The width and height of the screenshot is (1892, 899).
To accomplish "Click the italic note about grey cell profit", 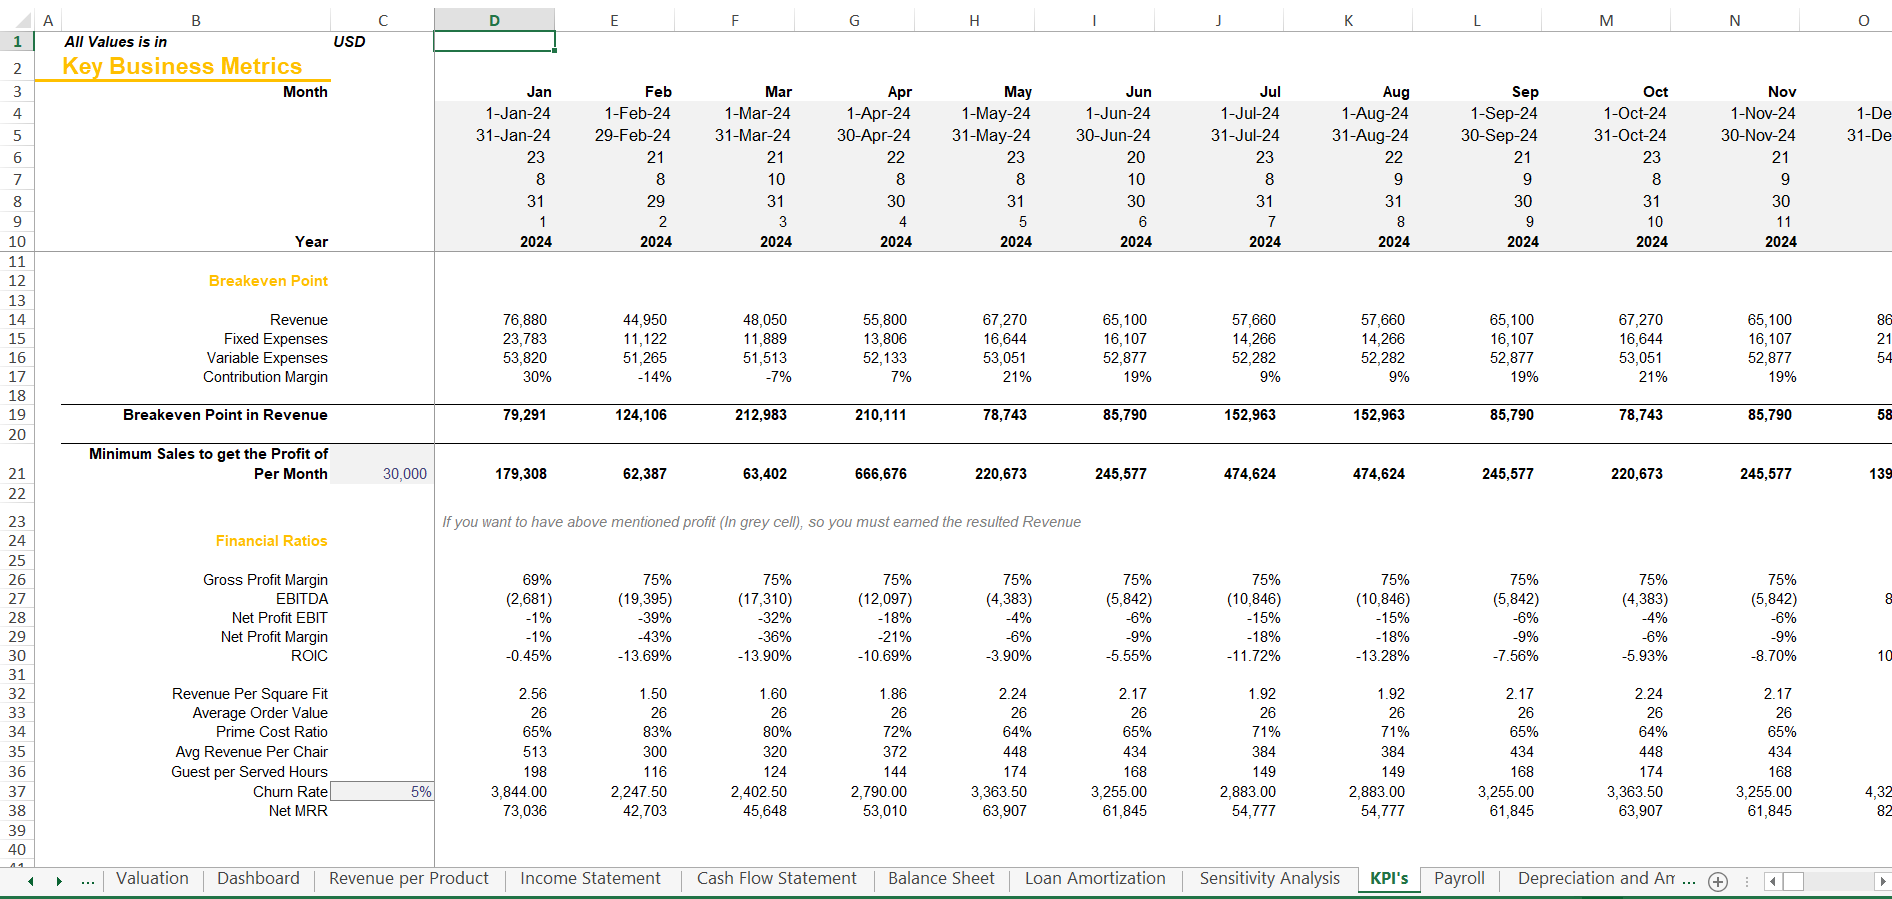I will coord(761,522).
